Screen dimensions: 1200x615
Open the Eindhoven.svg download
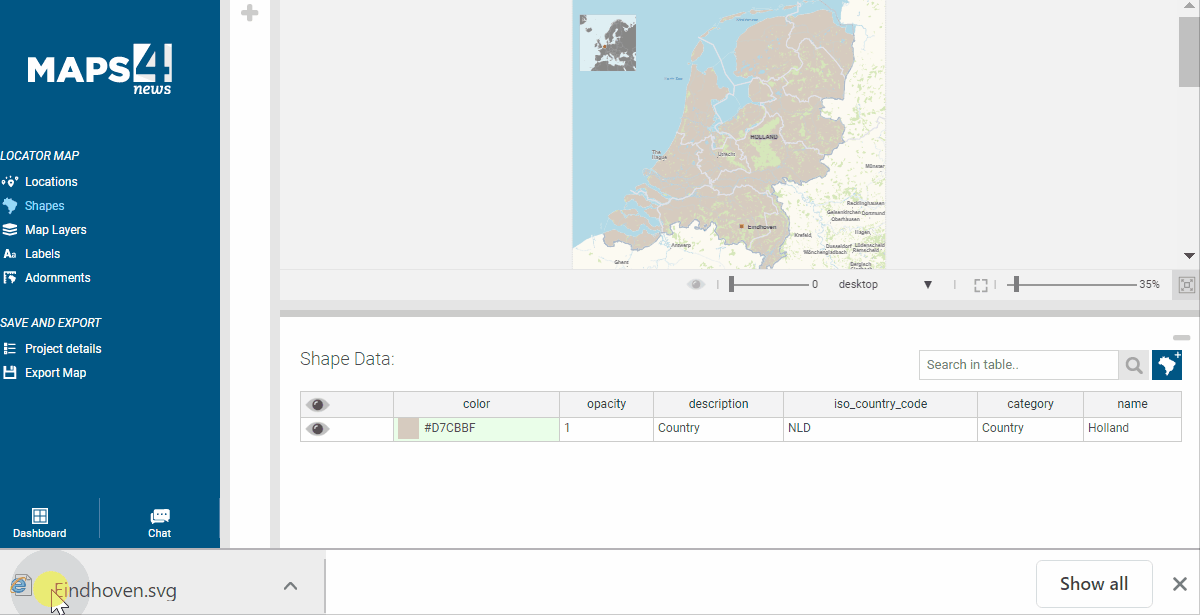click(115, 589)
